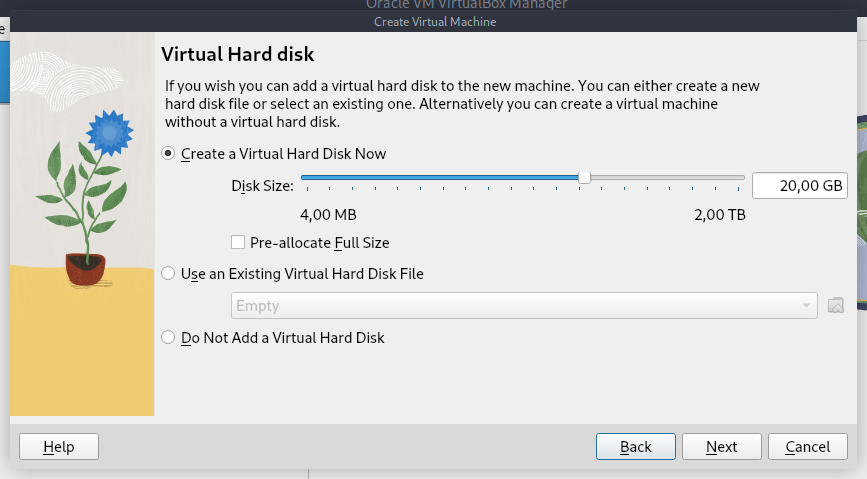Choose Do Not Add a Virtual Hard Disk
Image resolution: width=867 pixels, height=479 pixels.
coord(168,338)
